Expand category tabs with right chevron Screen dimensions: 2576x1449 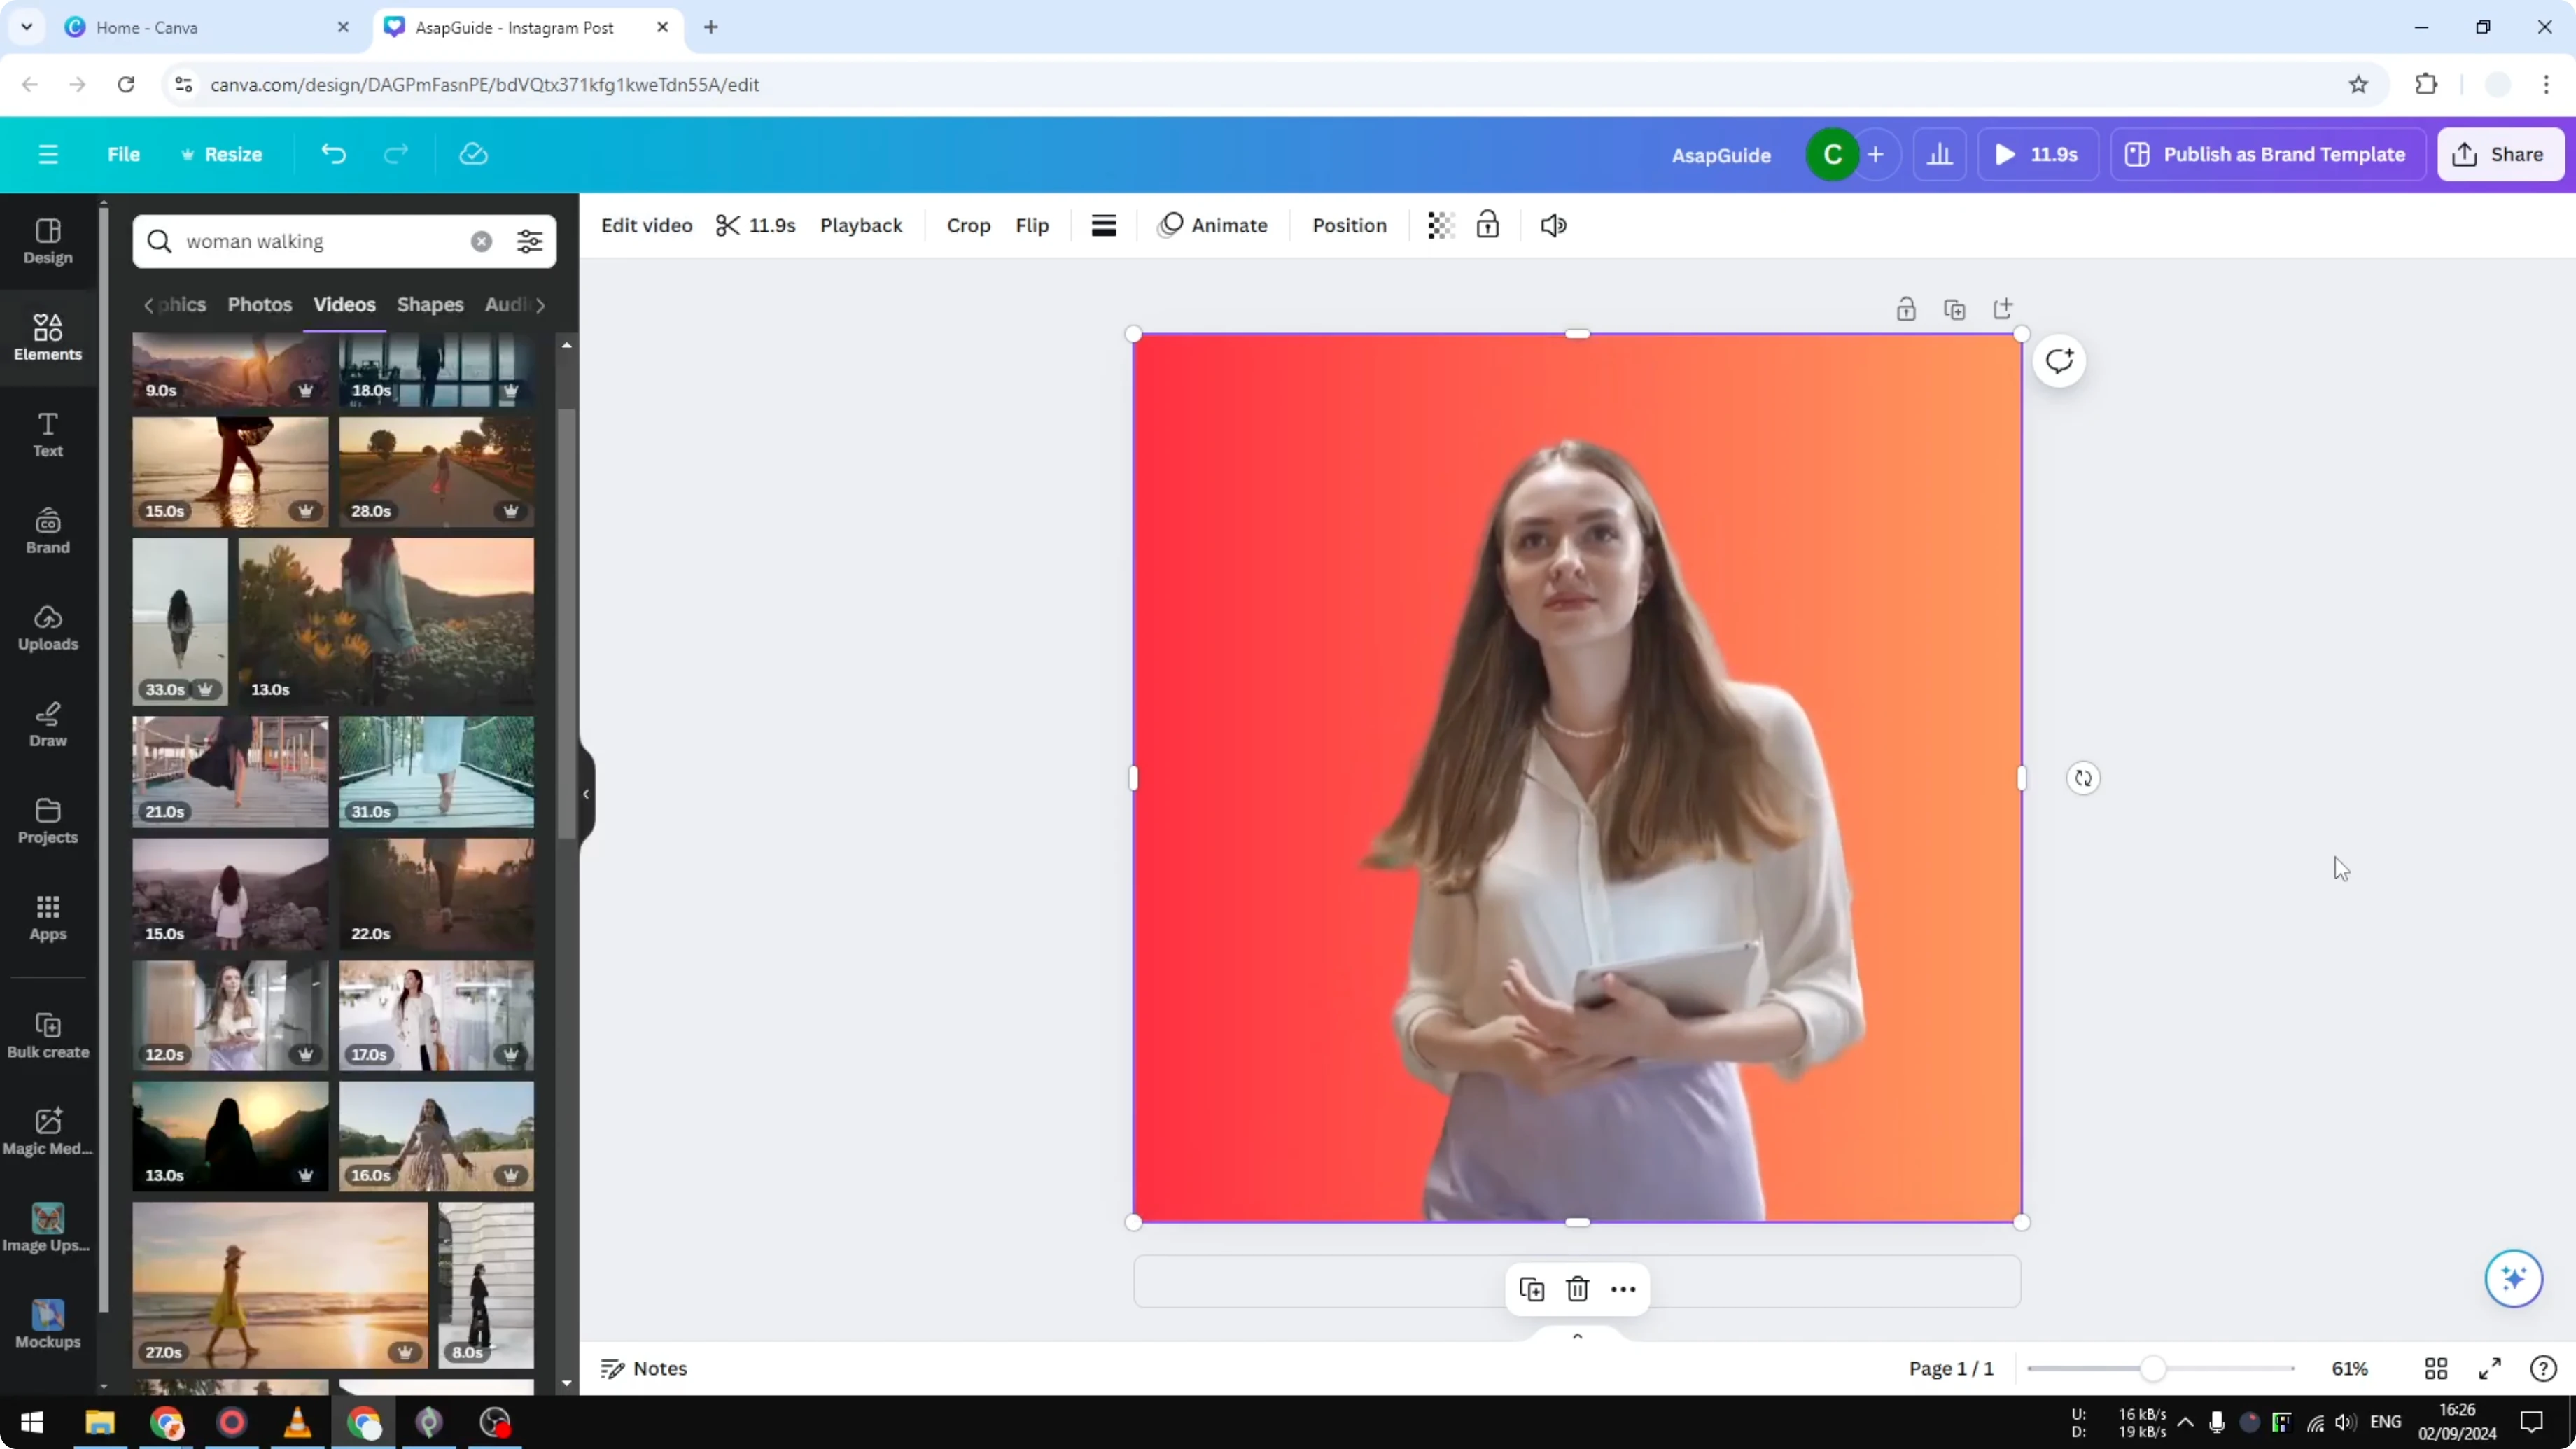[x=540, y=305]
